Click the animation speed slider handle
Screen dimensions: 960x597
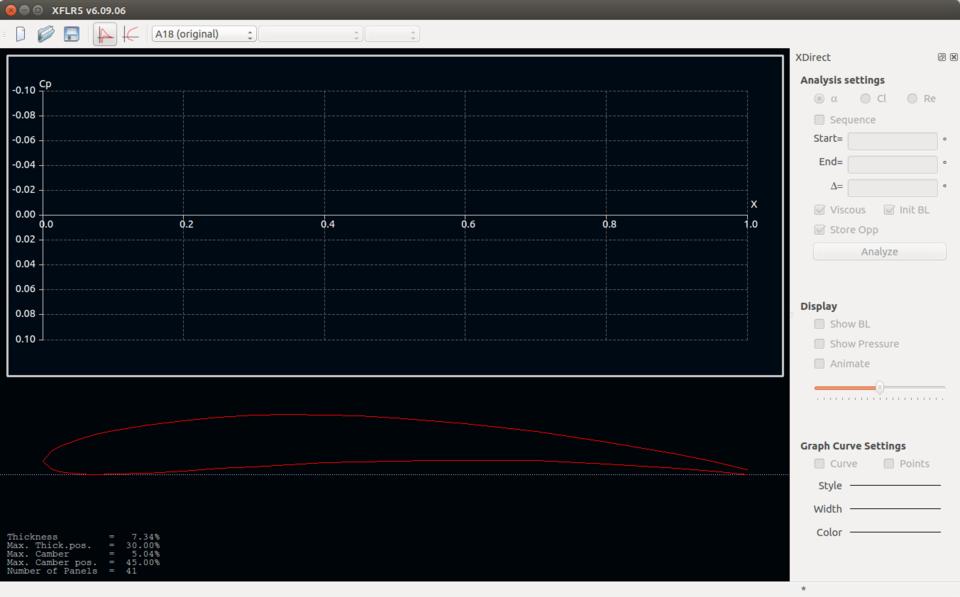pos(880,388)
